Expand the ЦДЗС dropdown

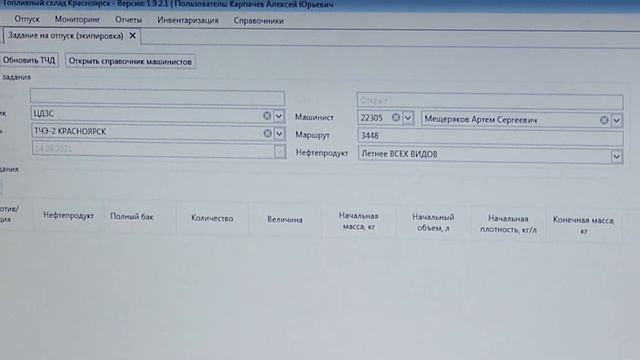(x=279, y=116)
